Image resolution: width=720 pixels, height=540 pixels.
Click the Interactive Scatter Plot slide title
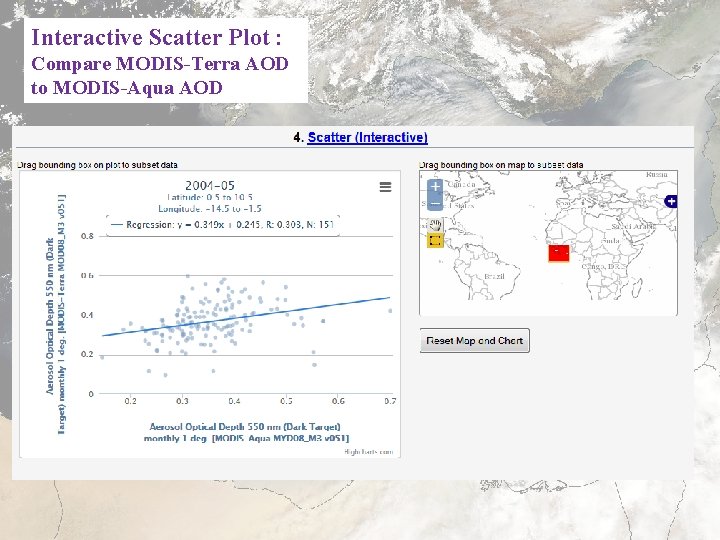pyautogui.click(x=156, y=38)
